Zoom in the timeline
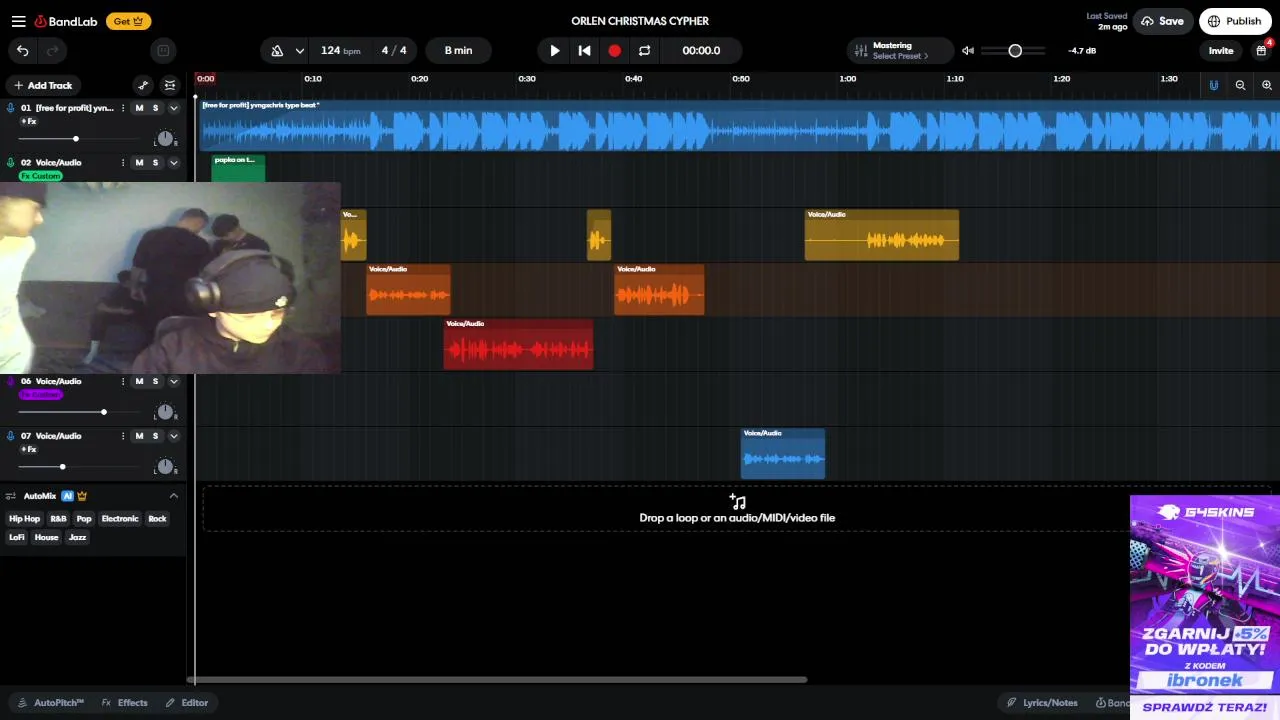 [1267, 85]
